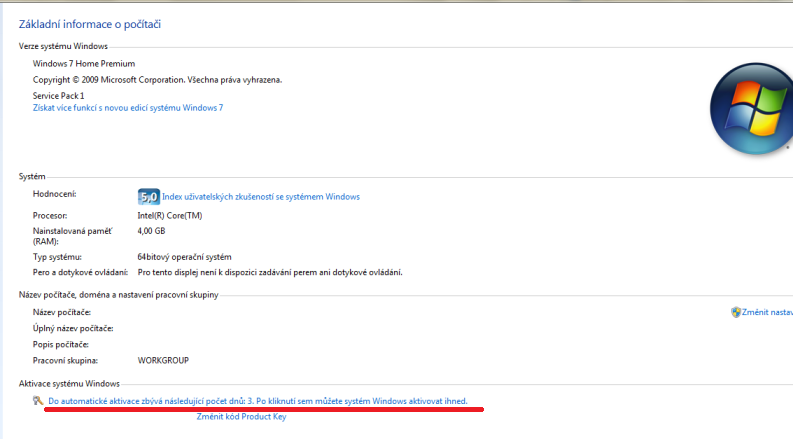
Task: Click the WORKGROUP workgroup value
Action: point(163,360)
